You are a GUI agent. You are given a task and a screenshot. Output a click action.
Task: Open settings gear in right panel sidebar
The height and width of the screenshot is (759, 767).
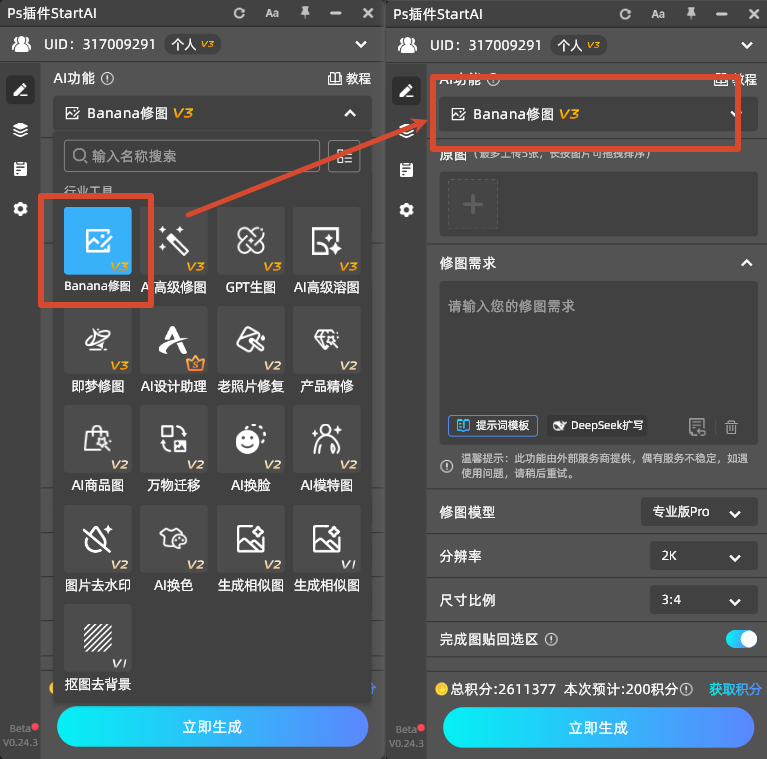point(406,210)
